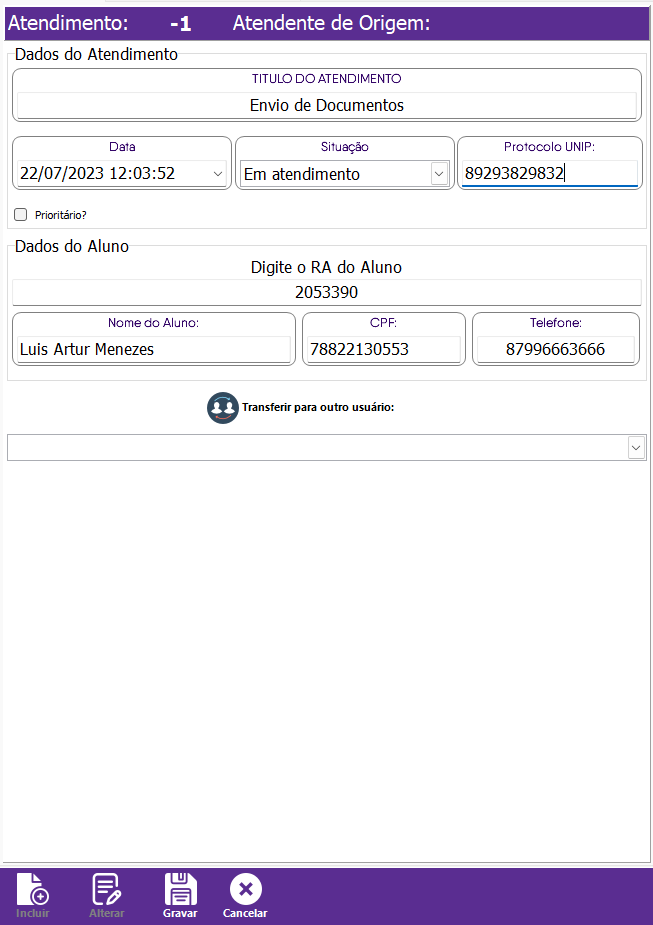The height and width of the screenshot is (925, 653).
Task: Click 'Transferir para outro usuário' label
Action: [x=318, y=408]
